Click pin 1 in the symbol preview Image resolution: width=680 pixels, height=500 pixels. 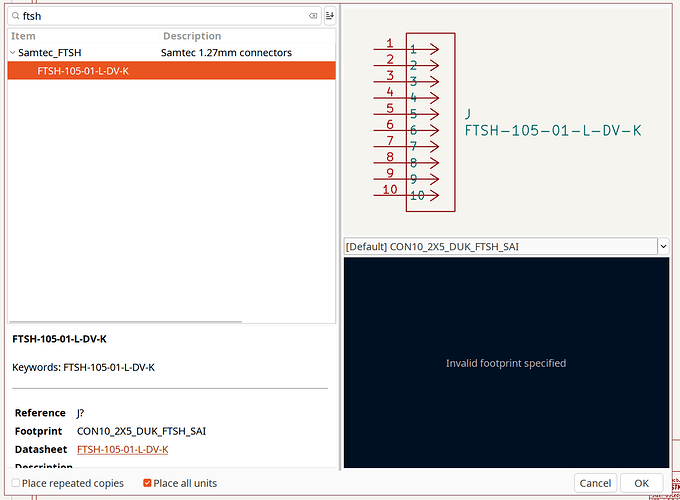pos(406,49)
